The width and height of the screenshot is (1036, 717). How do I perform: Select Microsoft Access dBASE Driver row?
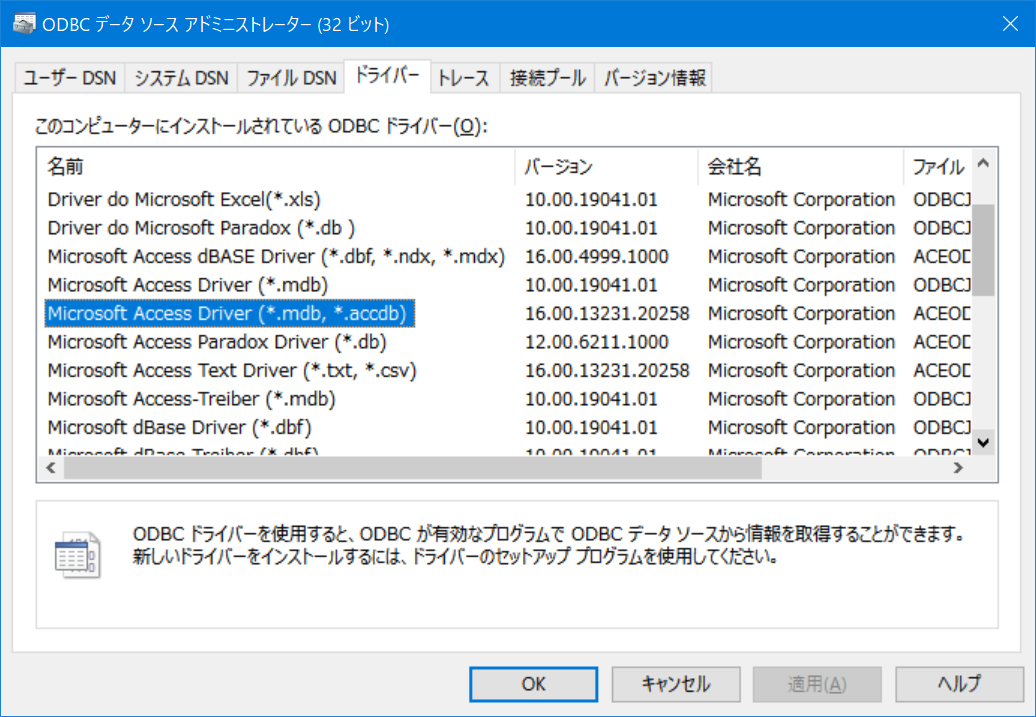276,256
